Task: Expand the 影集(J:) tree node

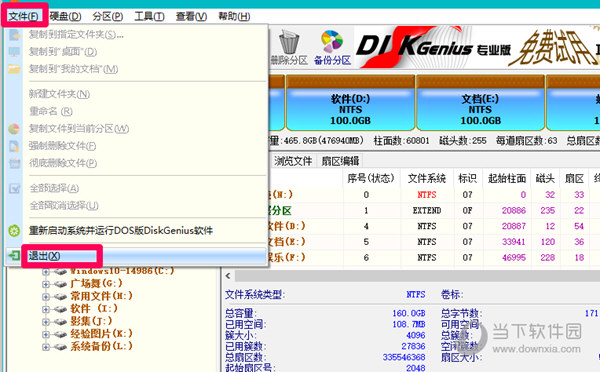Action: click(46, 322)
